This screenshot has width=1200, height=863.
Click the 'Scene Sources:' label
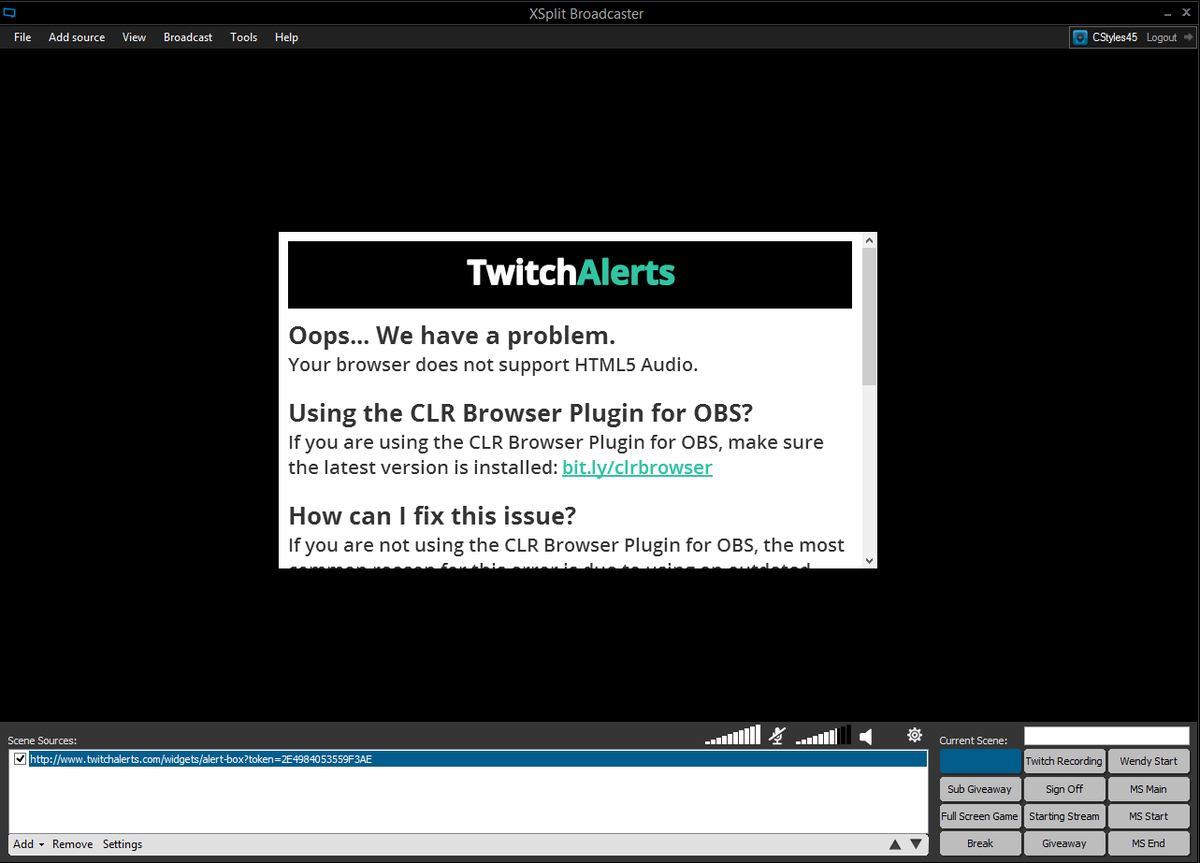(42, 740)
